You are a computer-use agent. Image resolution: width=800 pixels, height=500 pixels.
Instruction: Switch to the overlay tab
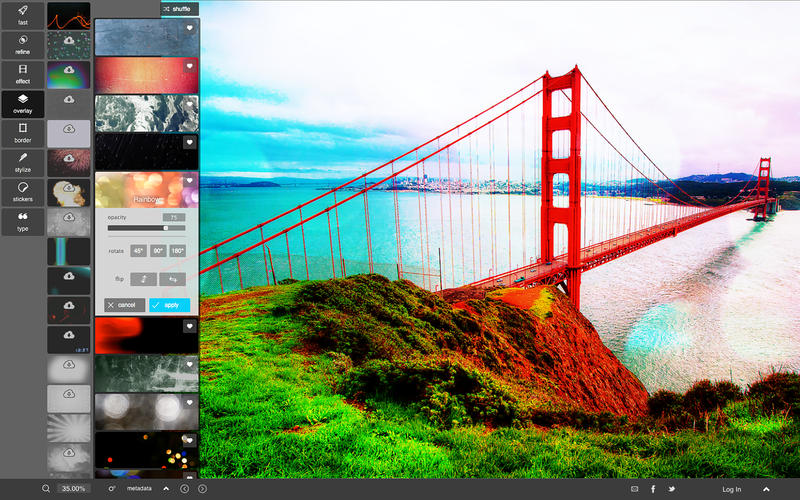tap(22, 103)
